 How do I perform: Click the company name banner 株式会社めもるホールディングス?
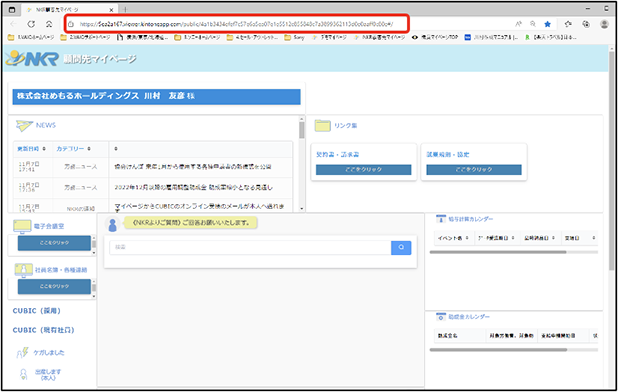[x=156, y=96]
